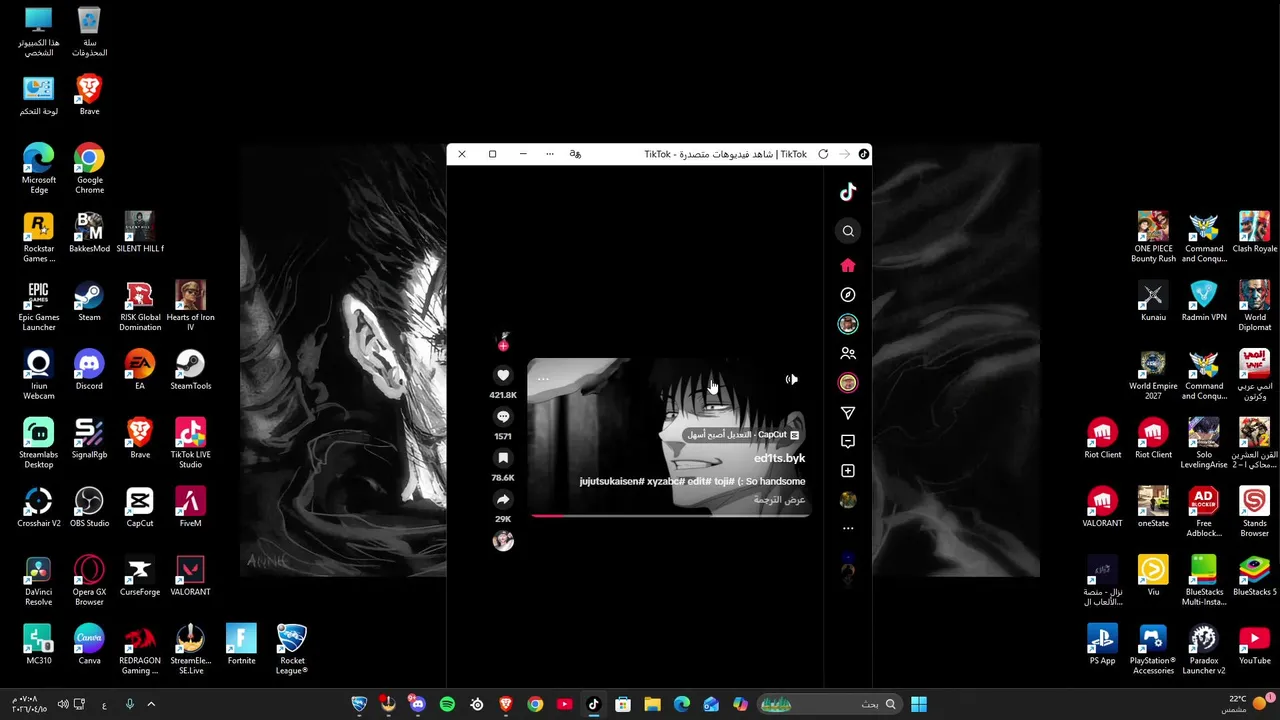
Task: Select the ONE PIECE Bounty Rush icon
Action: [1153, 238]
